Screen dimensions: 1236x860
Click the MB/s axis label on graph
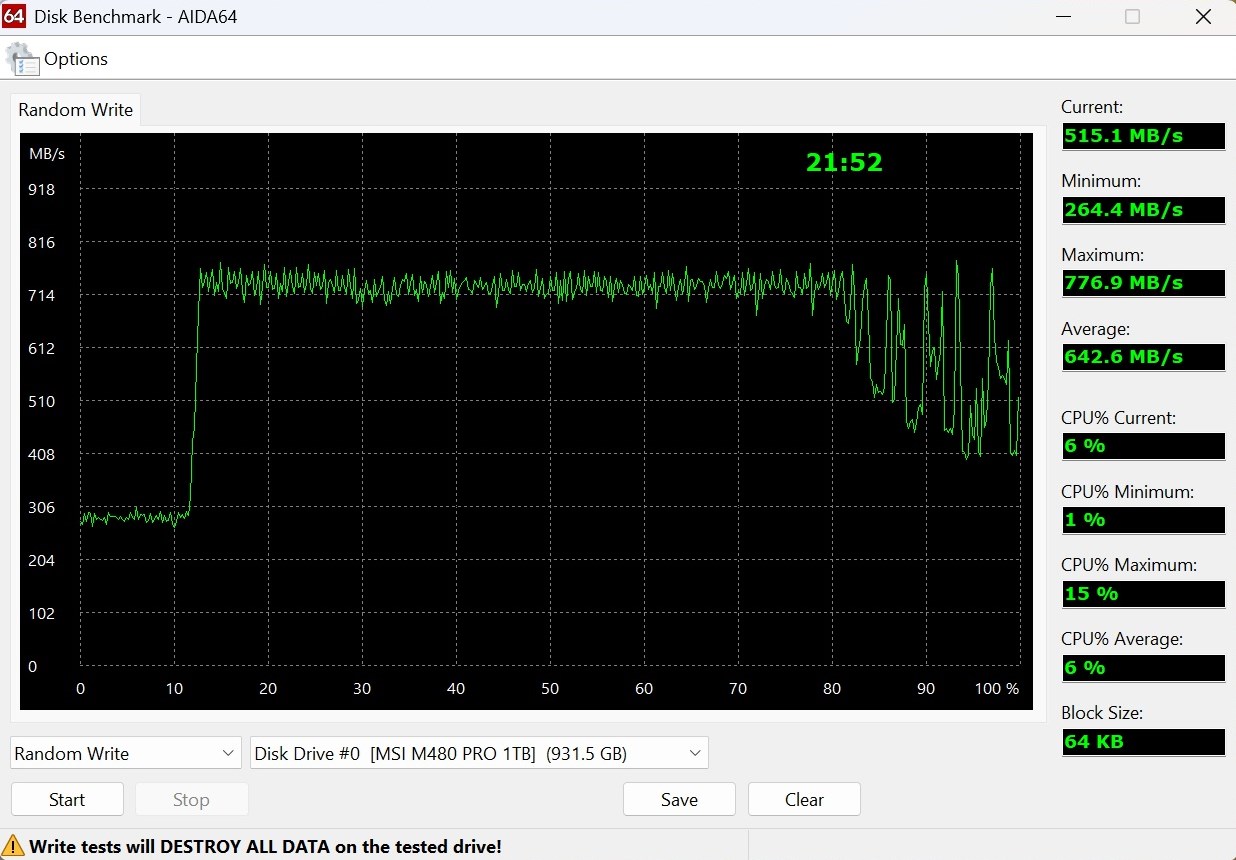[x=47, y=153]
